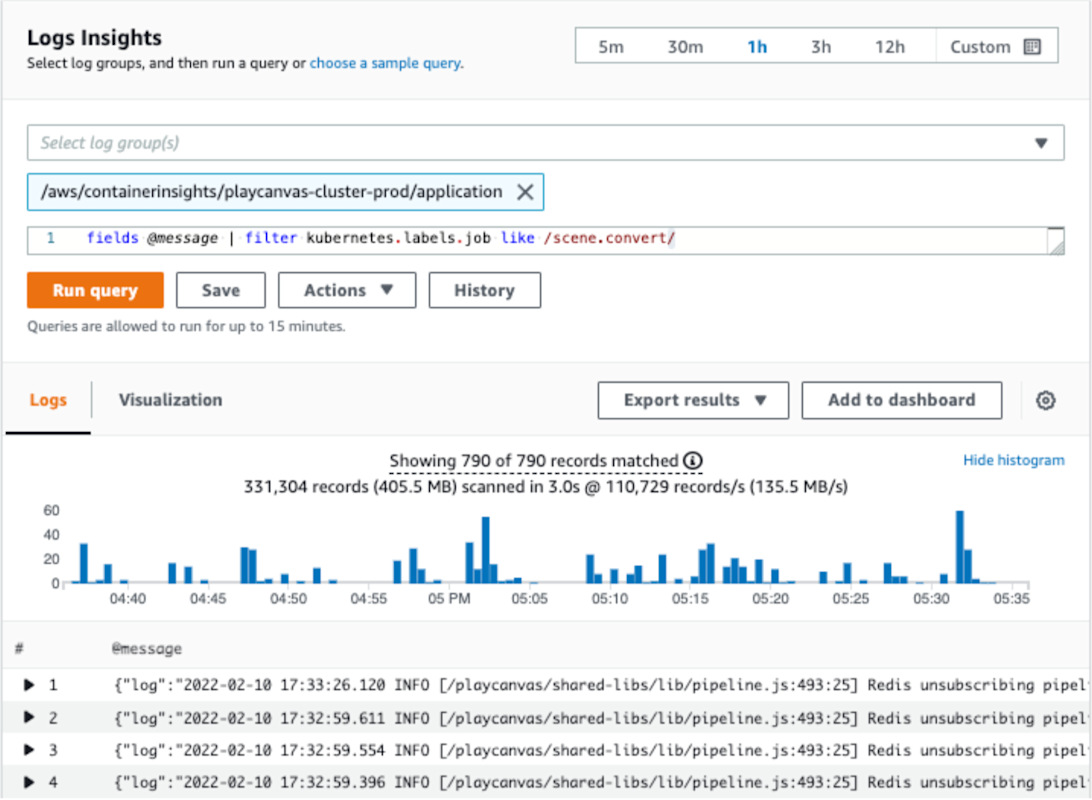Click the Showing 790 of 790 records text
Screen dimensions: 1092x800
533,460
